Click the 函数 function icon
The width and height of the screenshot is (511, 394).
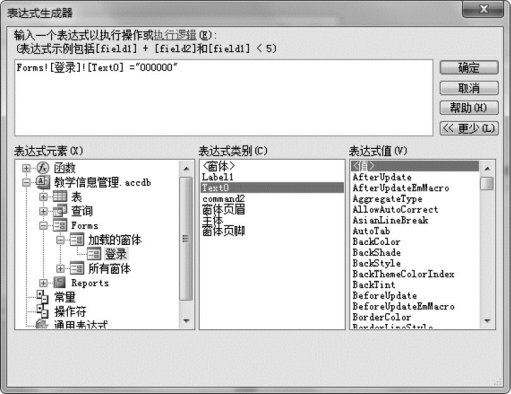pos(43,168)
